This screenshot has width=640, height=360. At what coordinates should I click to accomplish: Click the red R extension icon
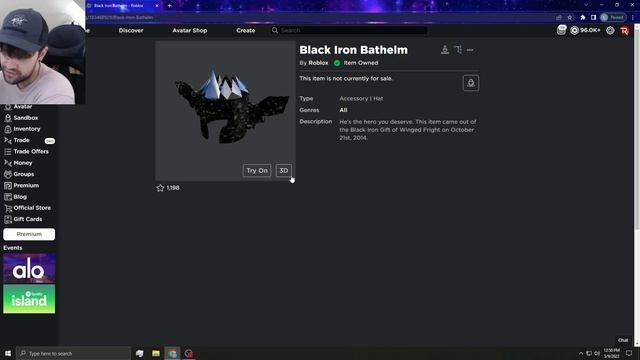pos(624,31)
